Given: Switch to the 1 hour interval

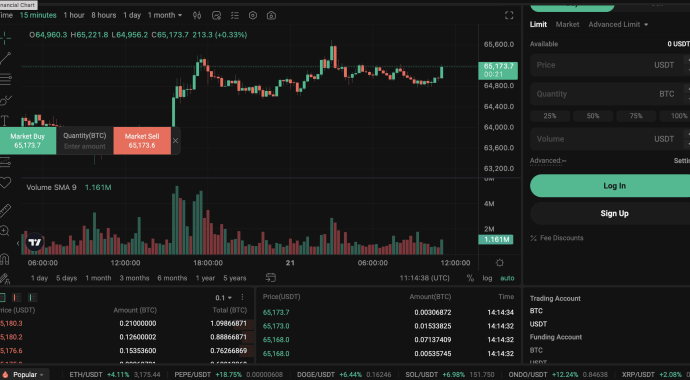Looking at the screenshot, I should click(74, 15).
